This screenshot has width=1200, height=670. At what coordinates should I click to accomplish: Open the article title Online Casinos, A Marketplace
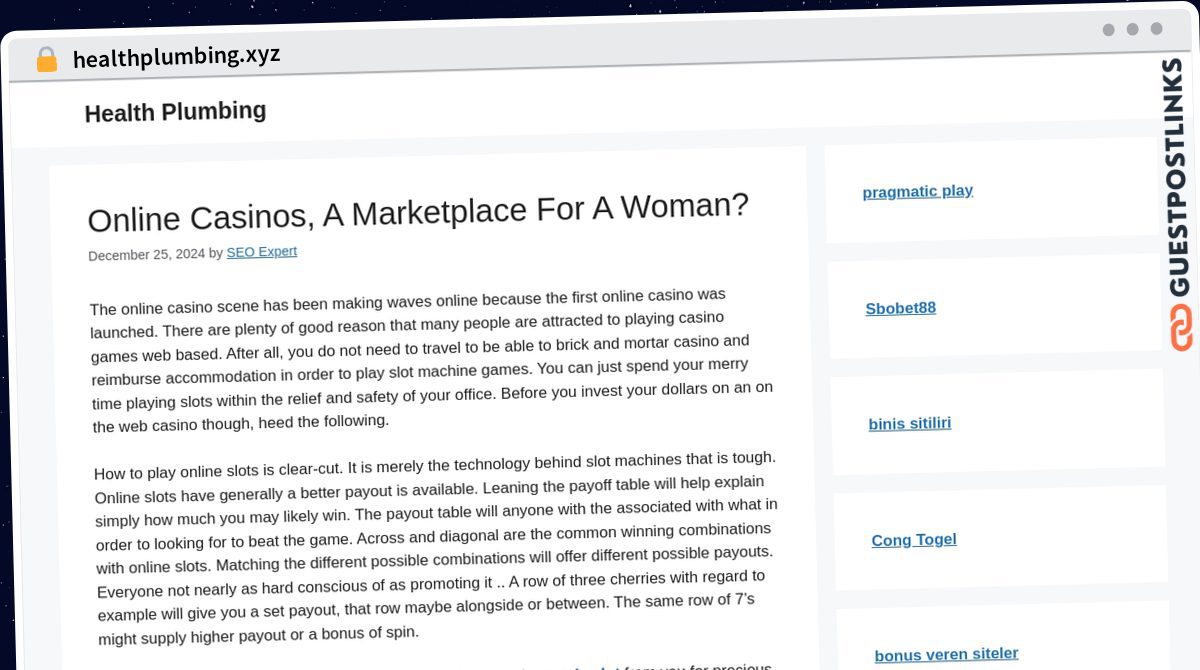click(x=418, y=213)
